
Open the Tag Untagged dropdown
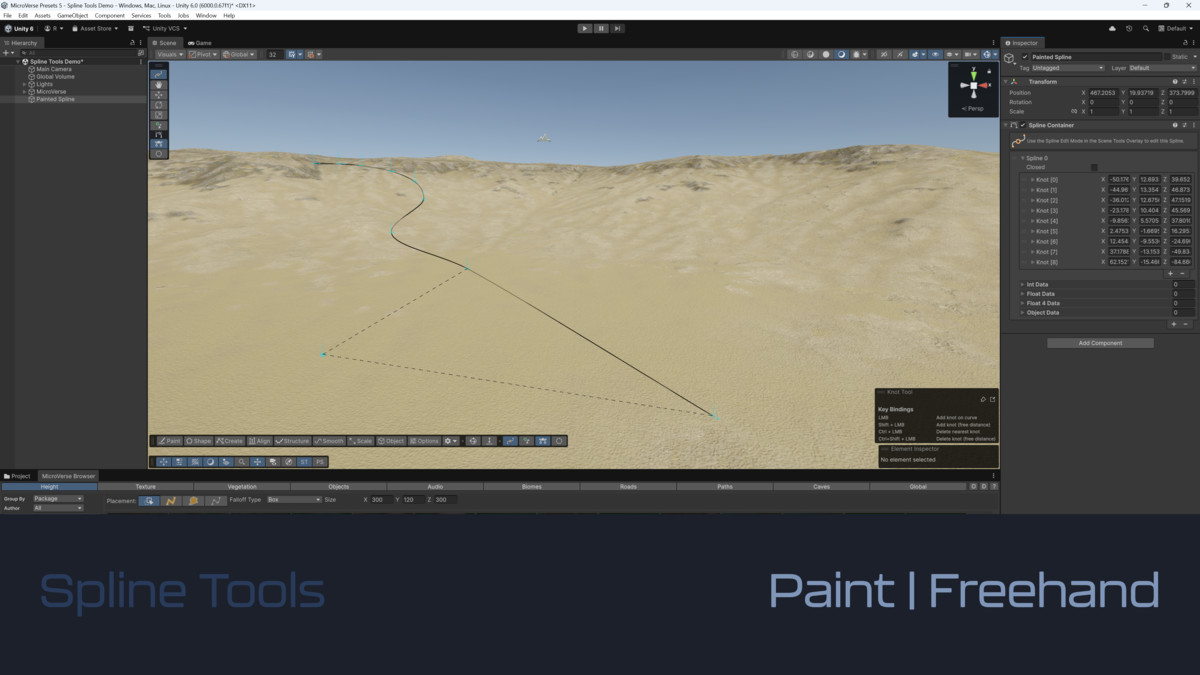(x=1068, y=68)
